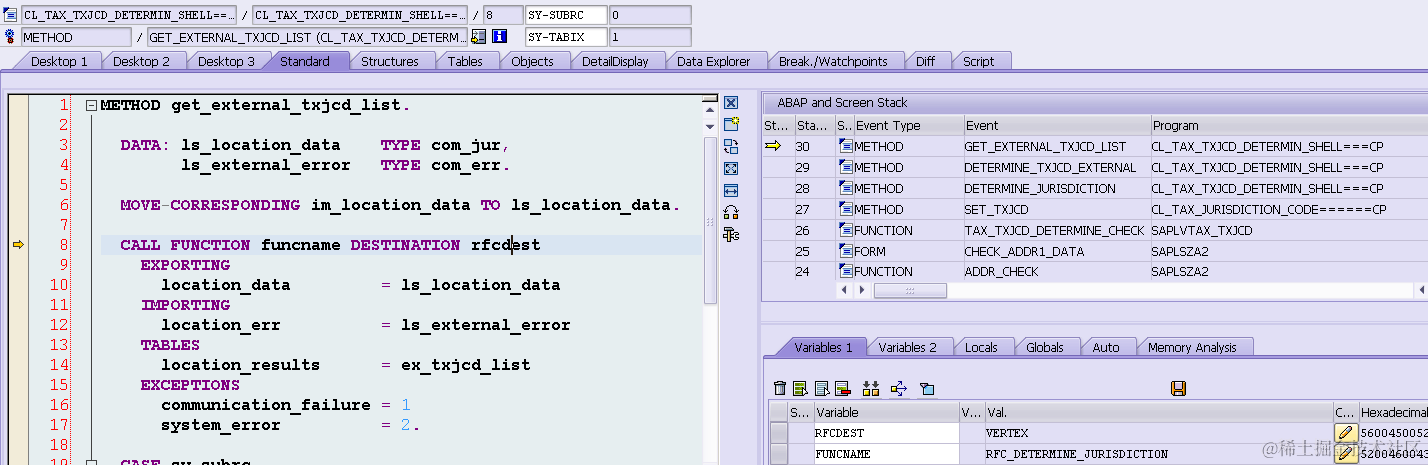This screenshot has height=465, width=1428.
Task: Collapse the METHOD get_external_txjcd_list code block
Action: coord(91,105)
